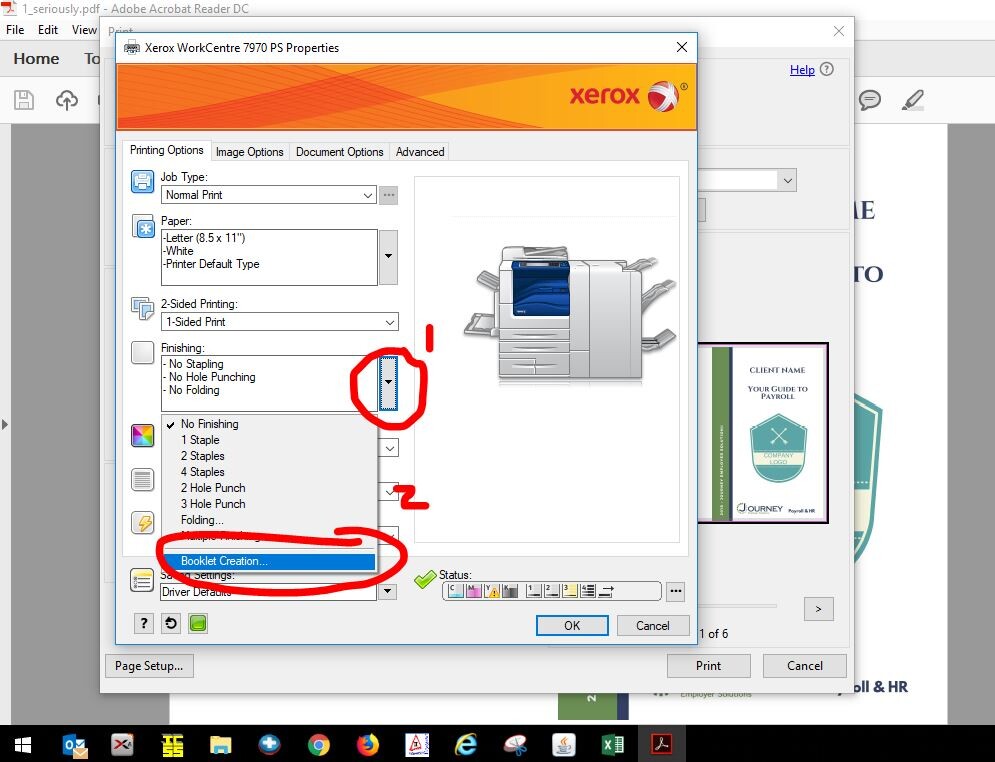This screenshot has height=762, width=995.
Task: Click the blank Finishing icon box
Action: (142, 352)
